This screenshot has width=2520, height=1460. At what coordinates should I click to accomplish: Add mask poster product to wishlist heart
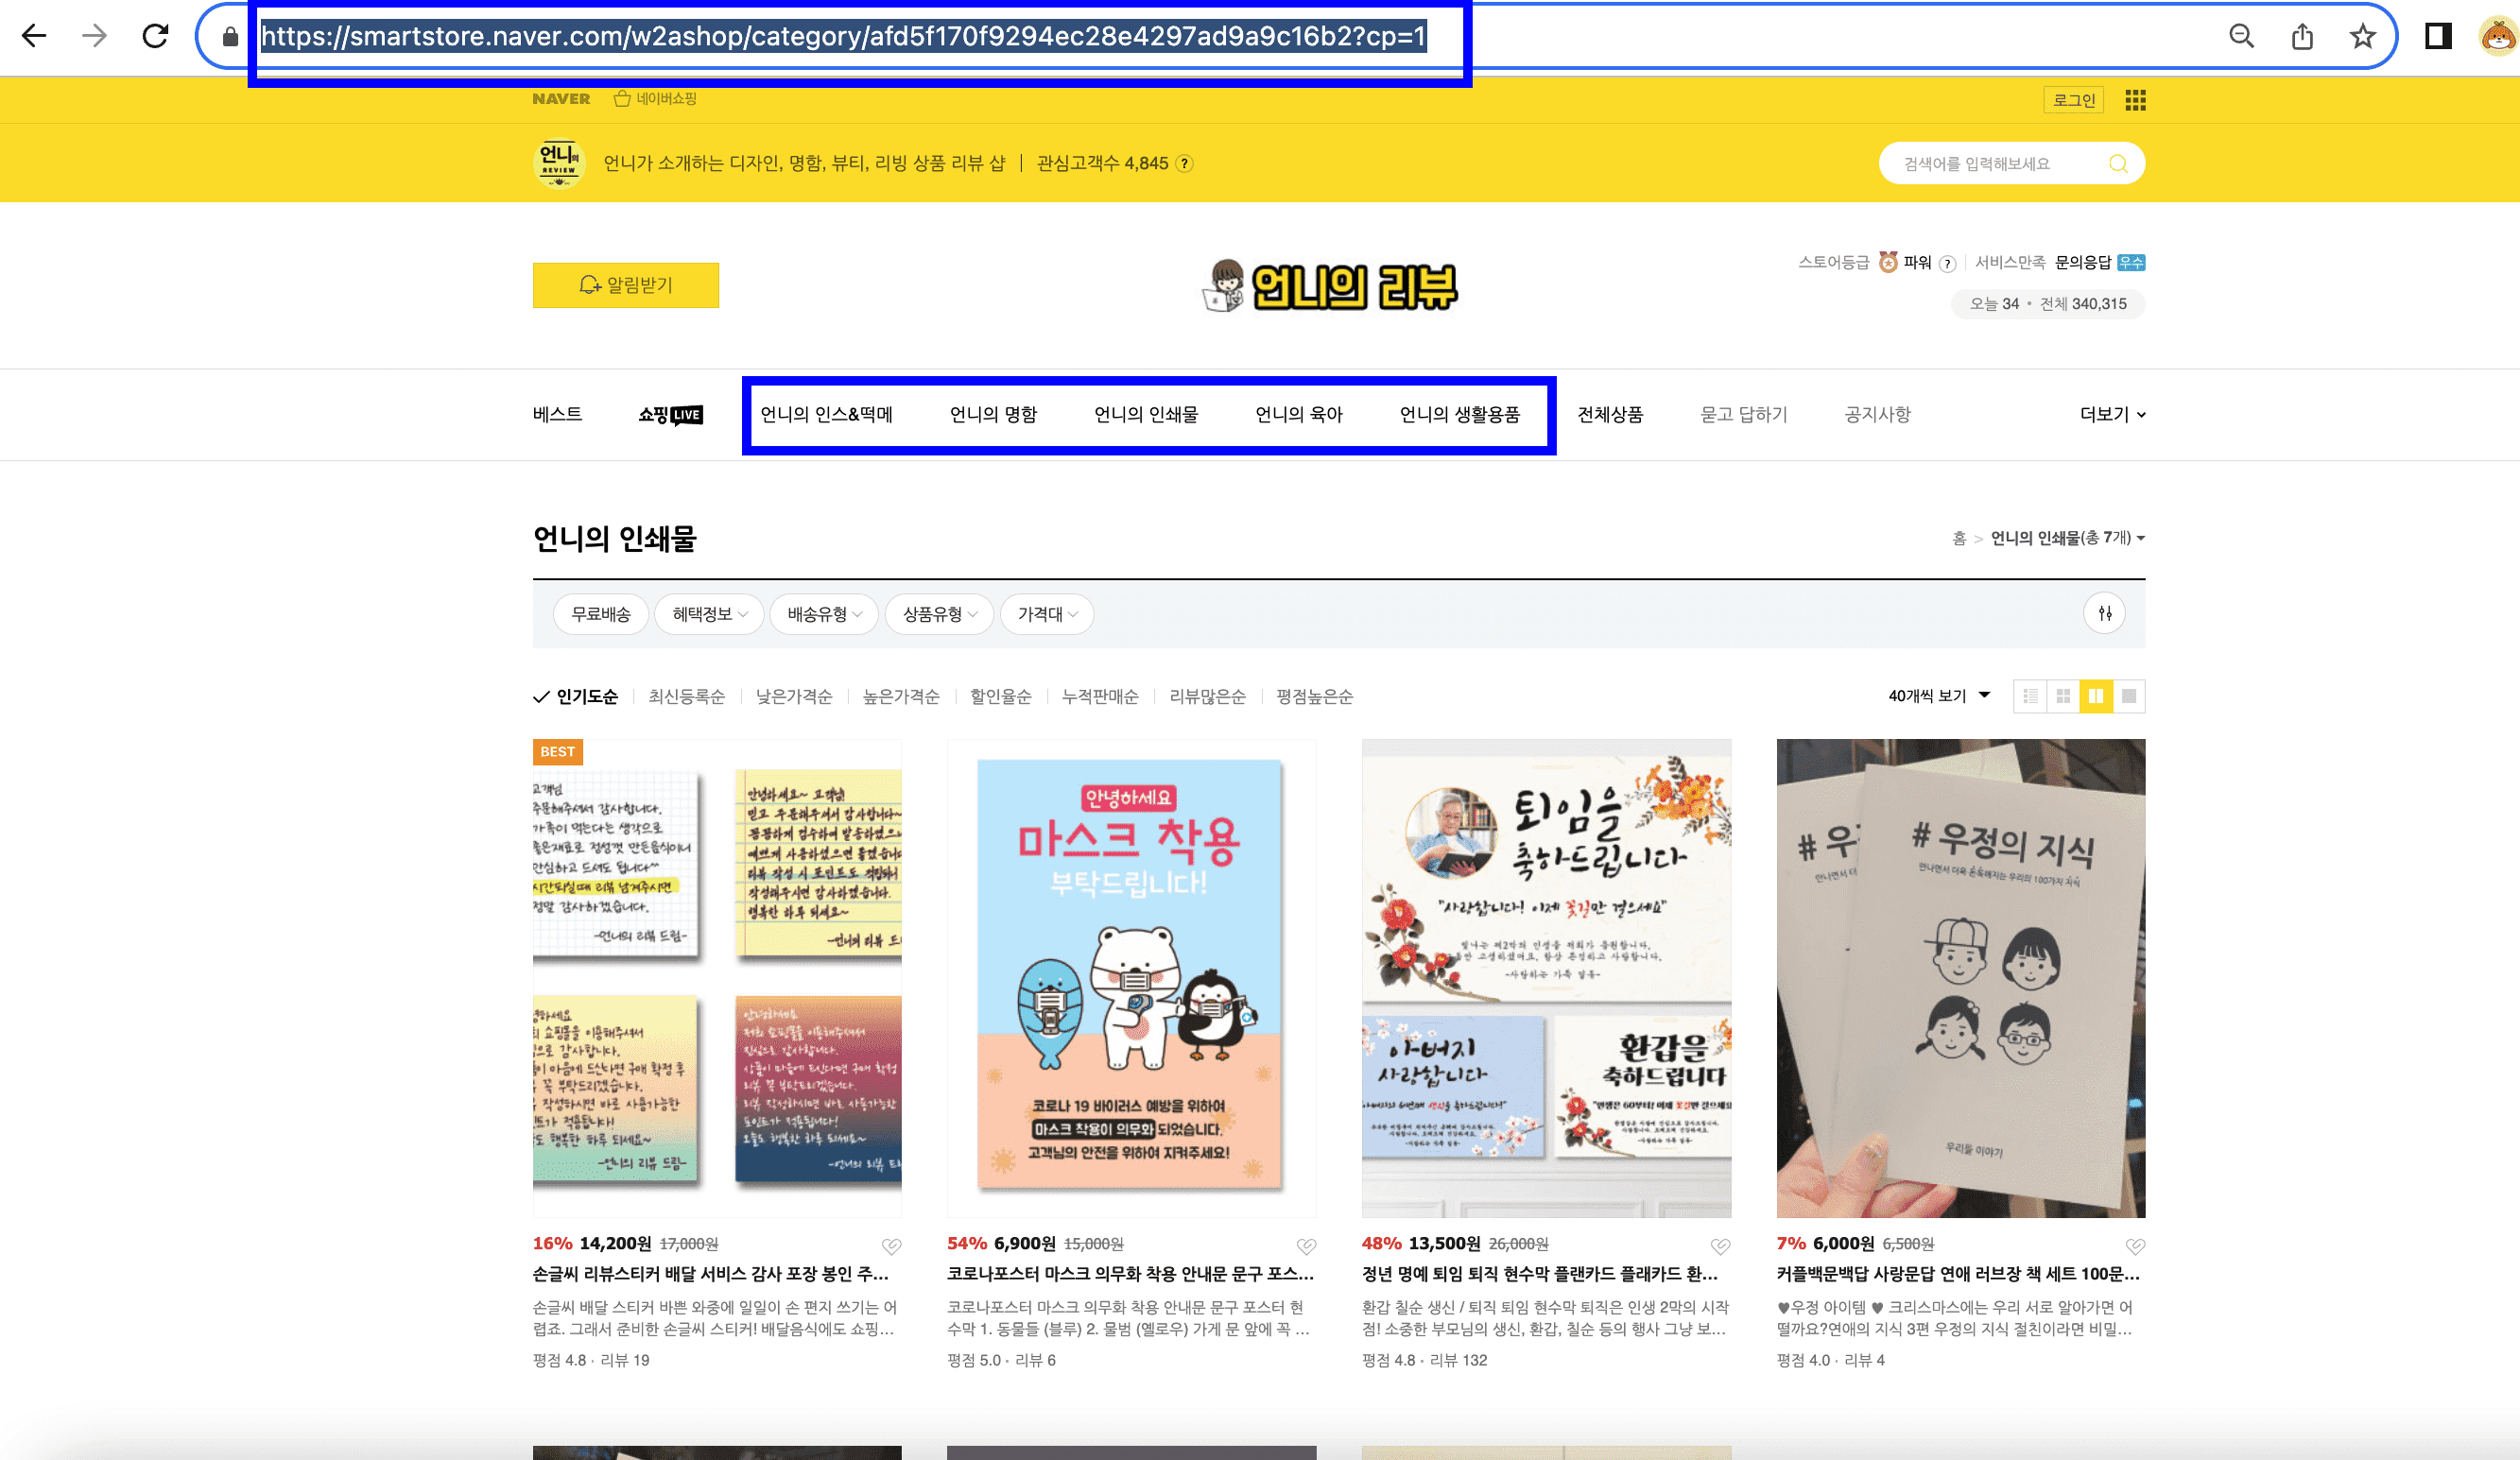[1306, 1246]
